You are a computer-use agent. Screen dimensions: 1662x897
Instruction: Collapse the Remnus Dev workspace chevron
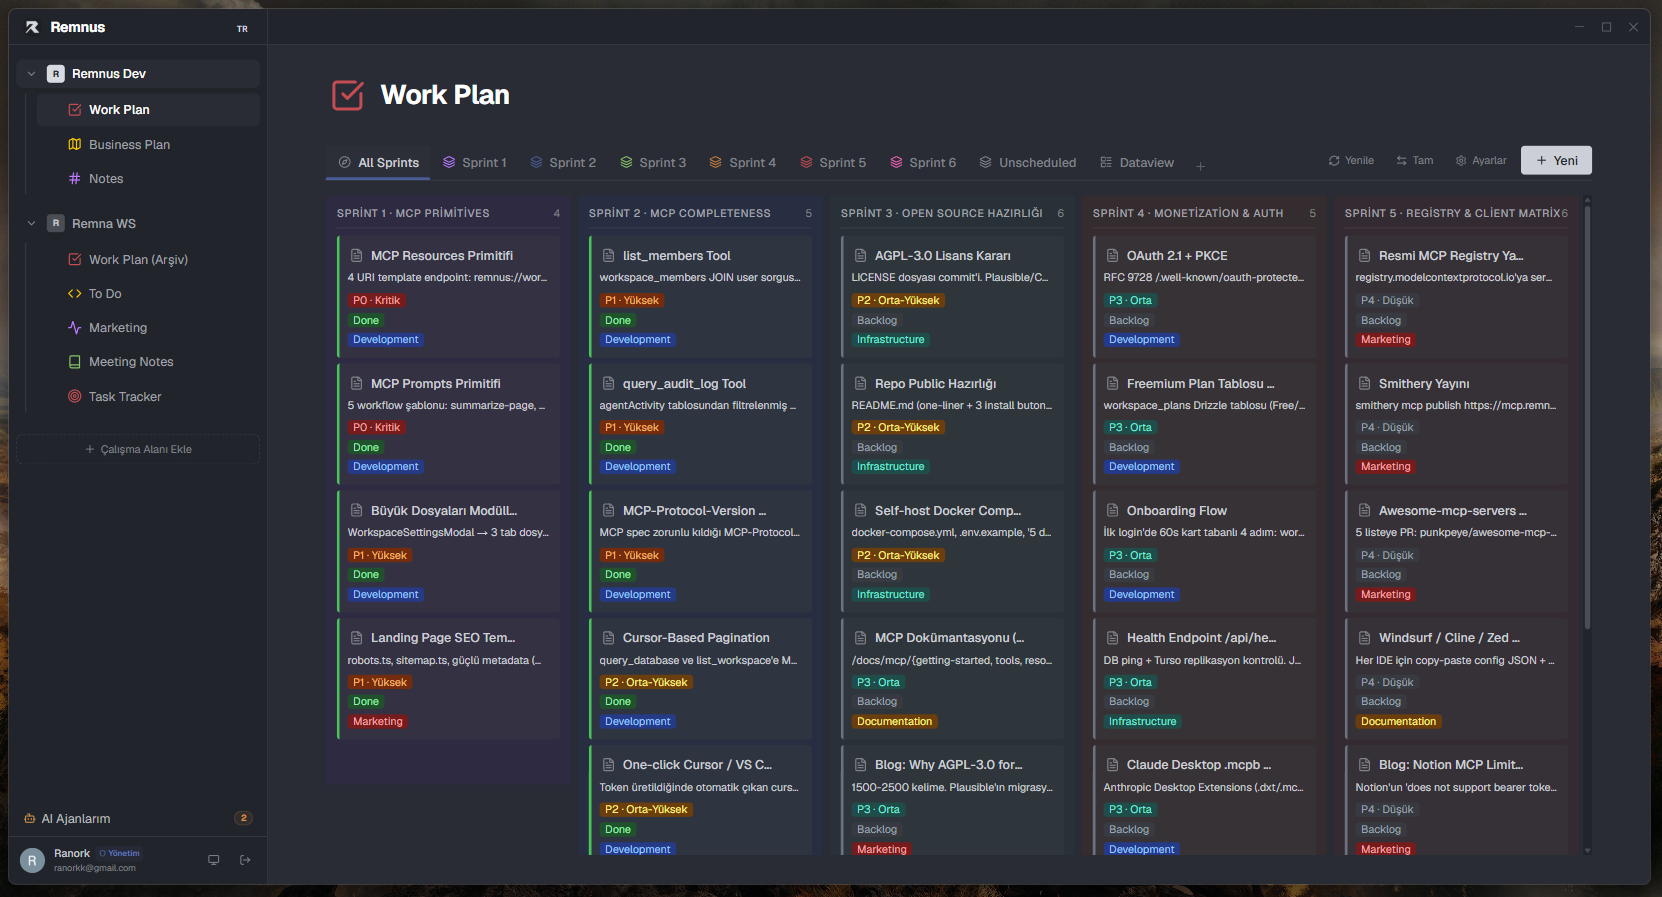[x=31, y=74]
